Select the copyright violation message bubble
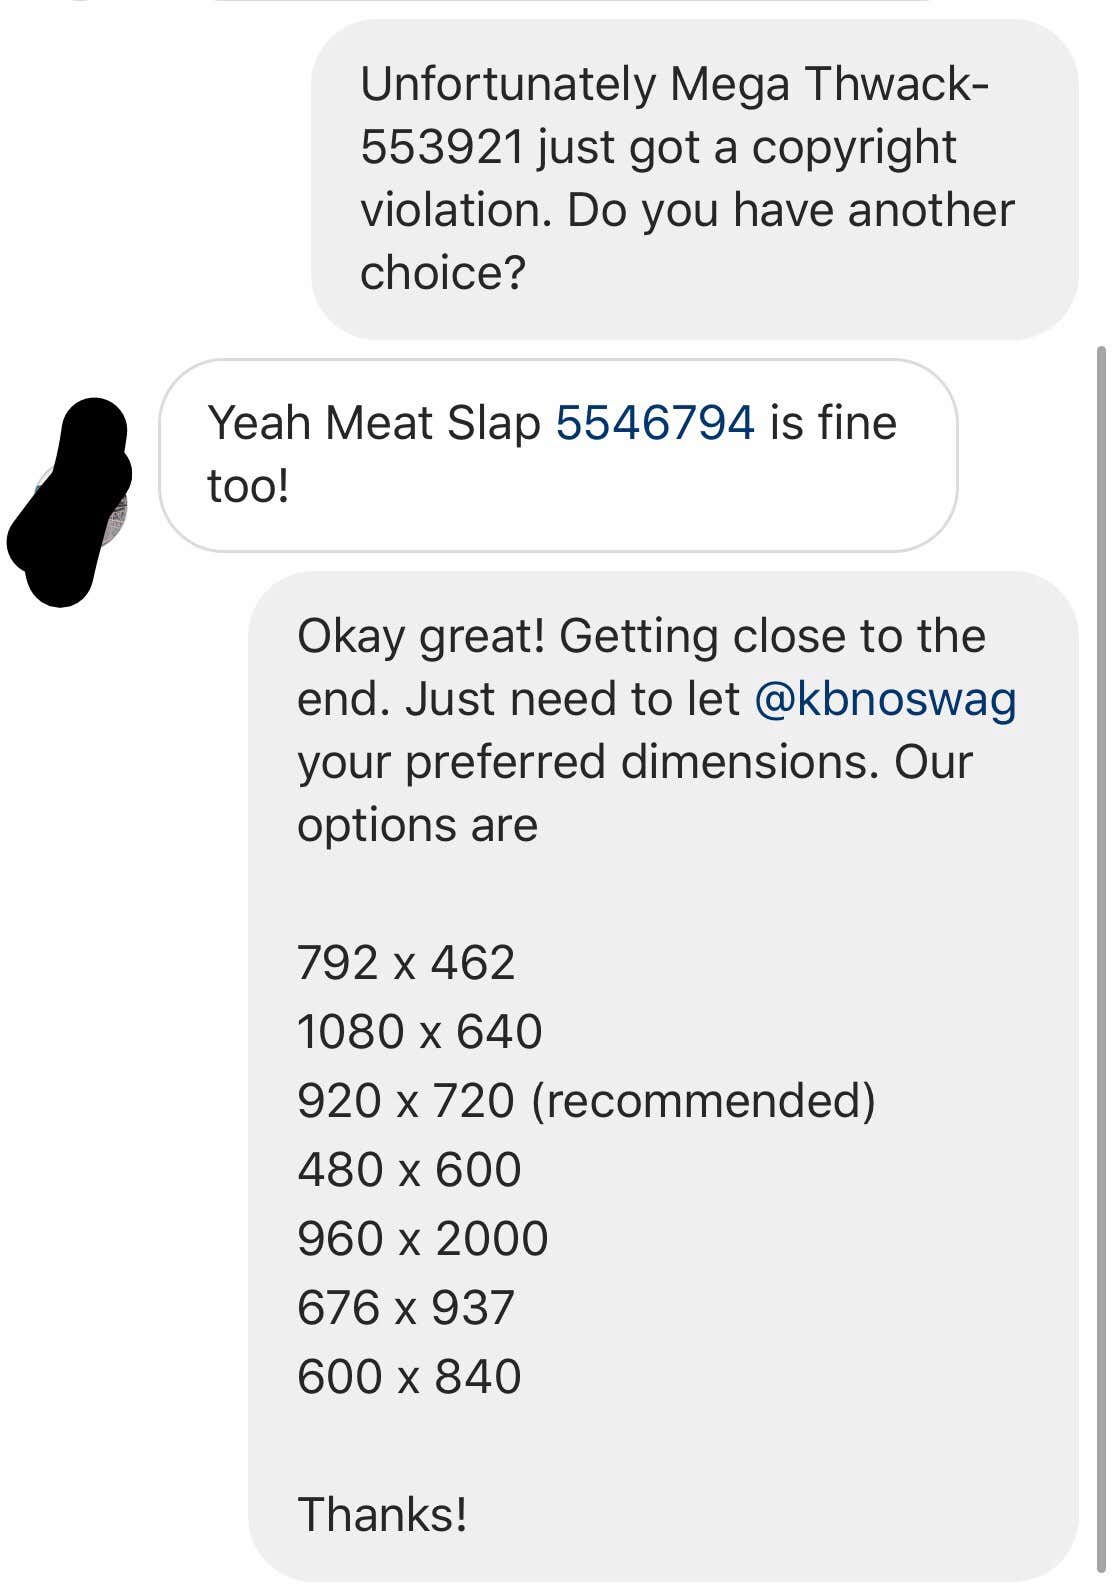 coord(694,180)
